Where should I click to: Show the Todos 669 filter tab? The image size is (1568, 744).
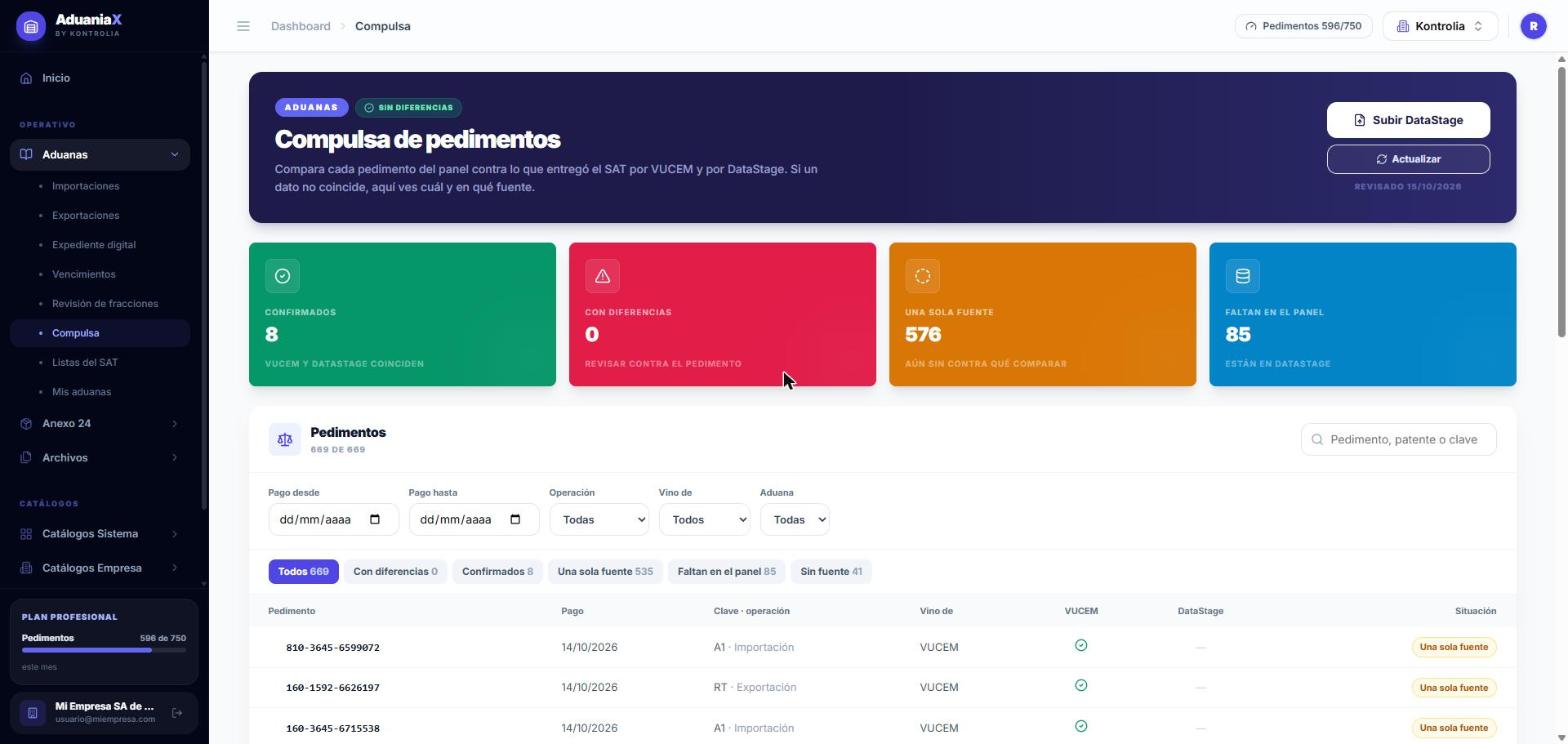coord(303,572)
